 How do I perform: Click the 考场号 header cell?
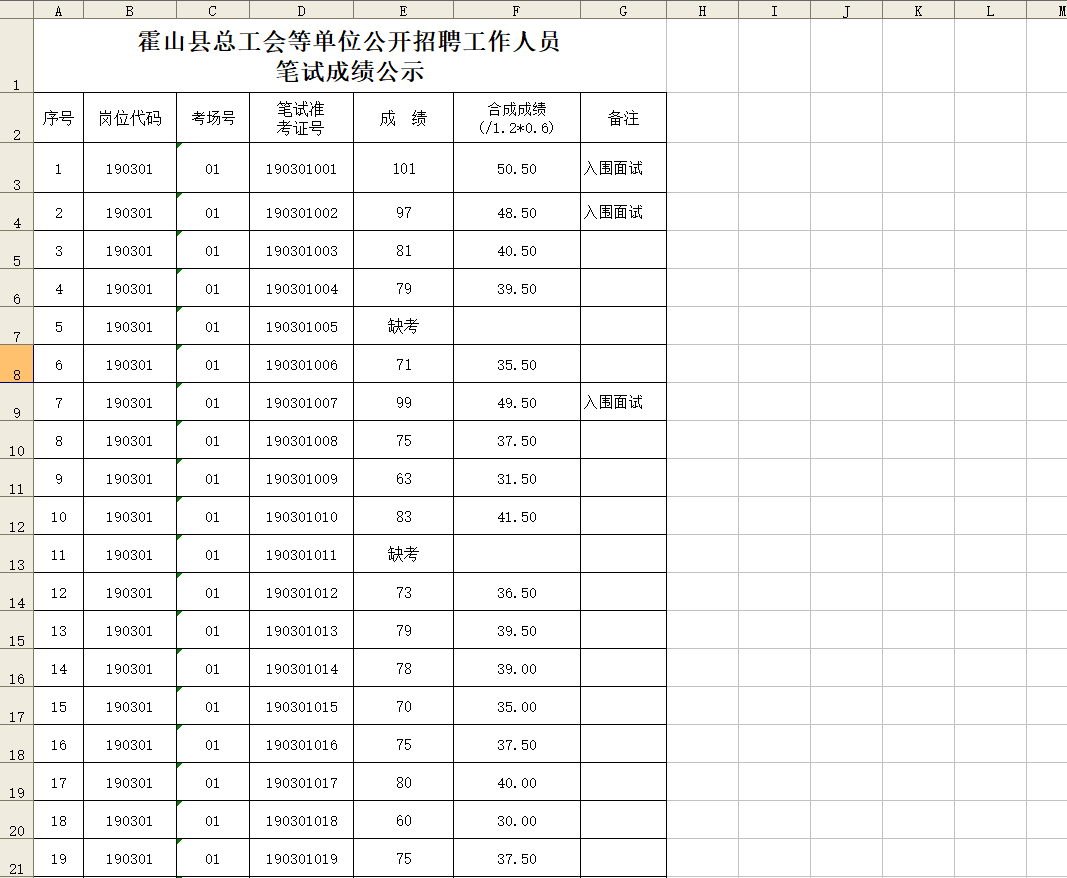[x=213, y=118]
